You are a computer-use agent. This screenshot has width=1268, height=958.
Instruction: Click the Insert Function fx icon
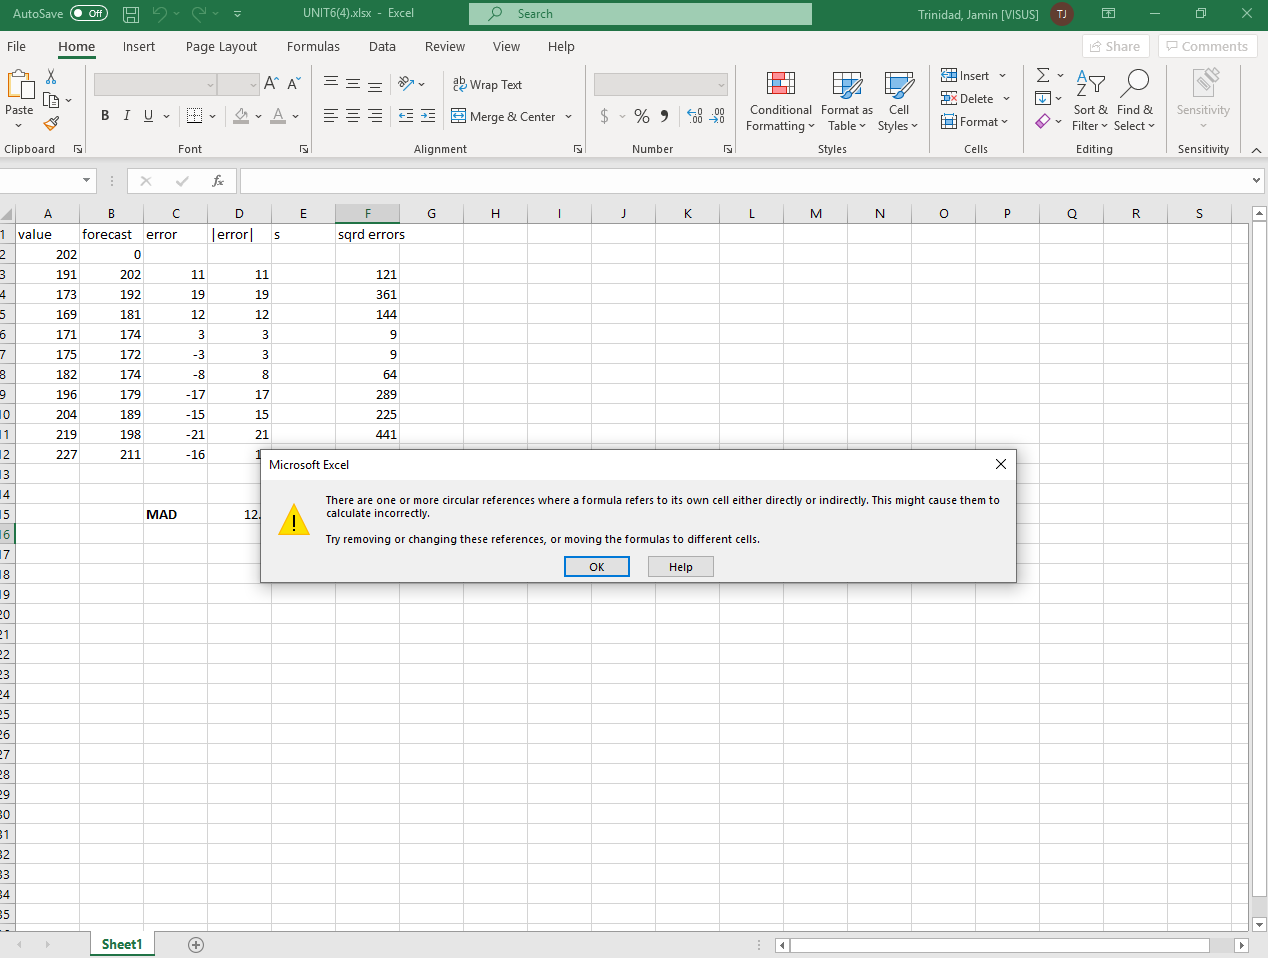click(x=218, y=181)
